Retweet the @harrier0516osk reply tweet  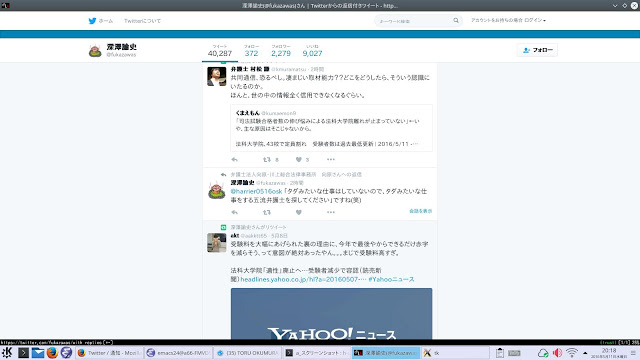point(267,212)
